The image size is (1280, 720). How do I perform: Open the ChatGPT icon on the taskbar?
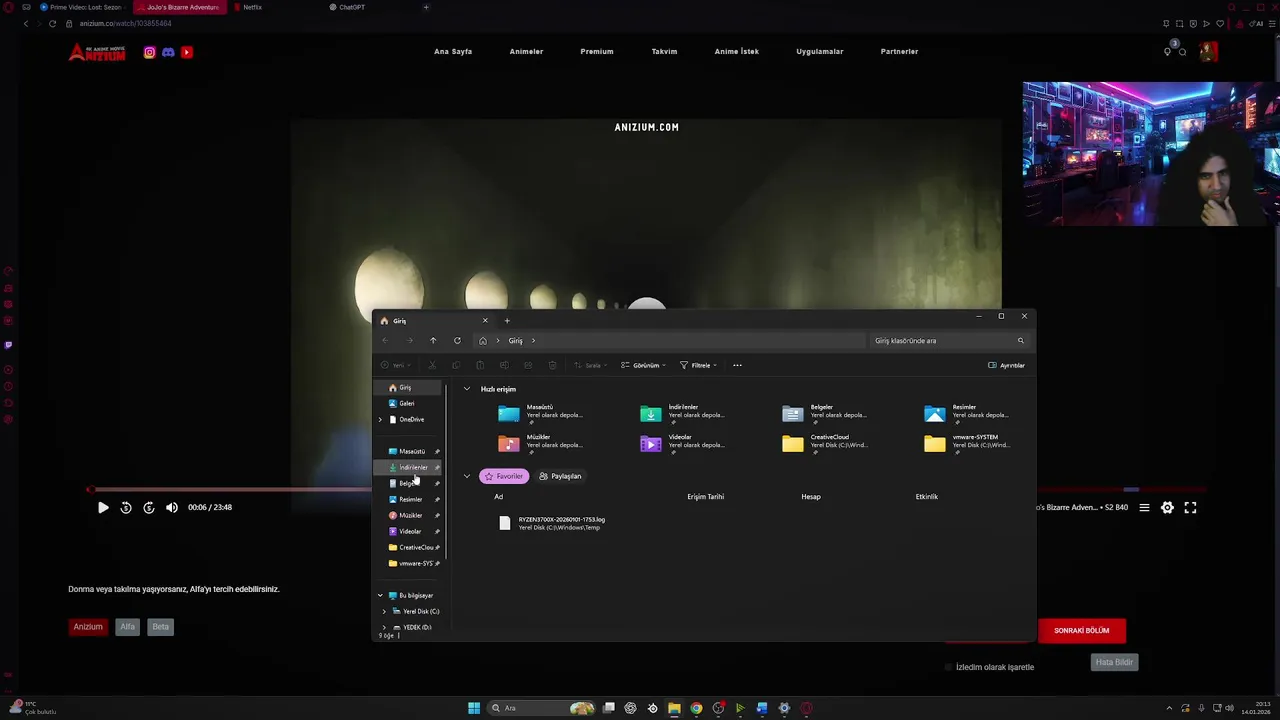pos(630,708)
